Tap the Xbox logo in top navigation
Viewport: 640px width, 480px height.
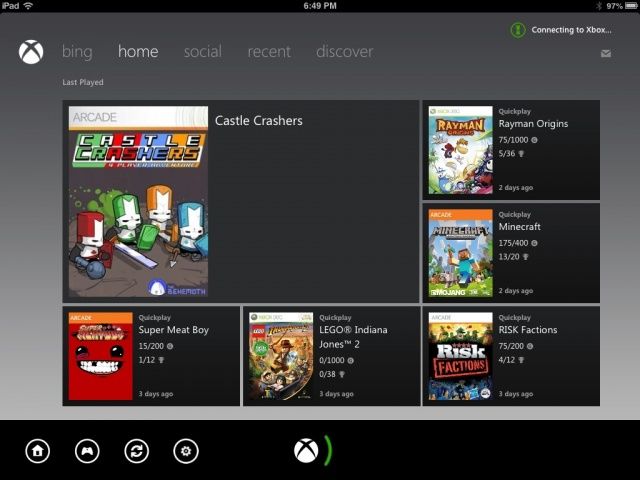[x=31, y=52]
